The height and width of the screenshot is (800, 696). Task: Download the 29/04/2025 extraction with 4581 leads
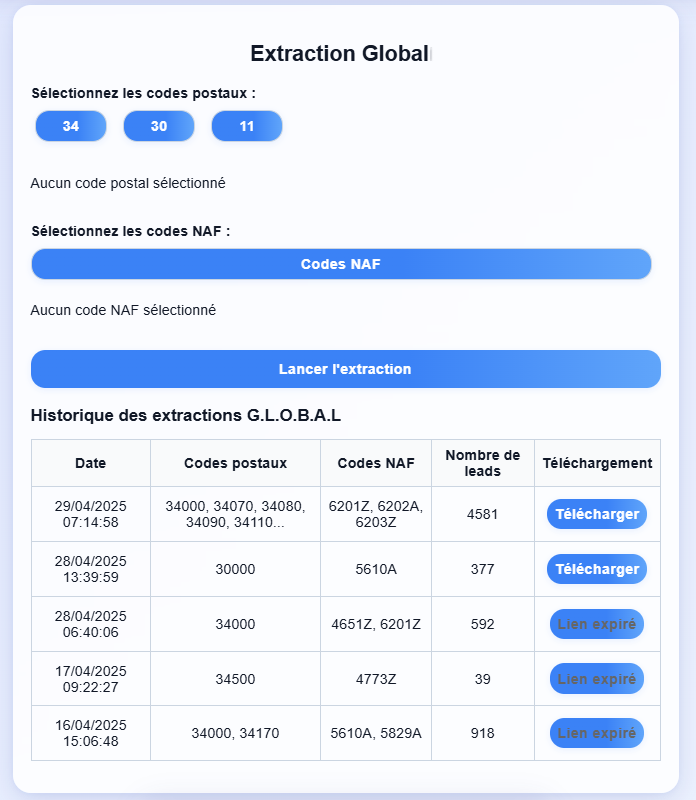coord(597,514)
